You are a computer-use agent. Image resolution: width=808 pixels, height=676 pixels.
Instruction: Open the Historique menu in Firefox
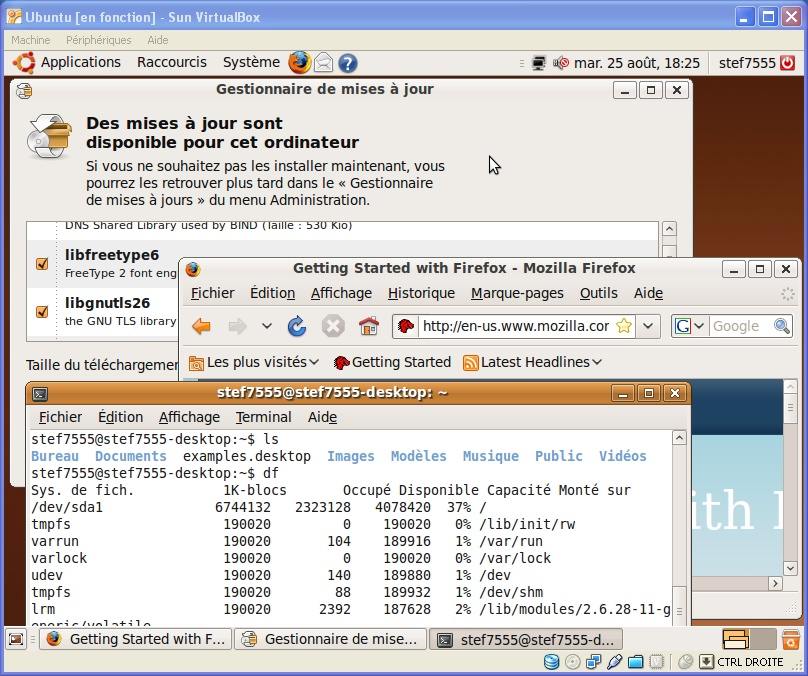421,293
